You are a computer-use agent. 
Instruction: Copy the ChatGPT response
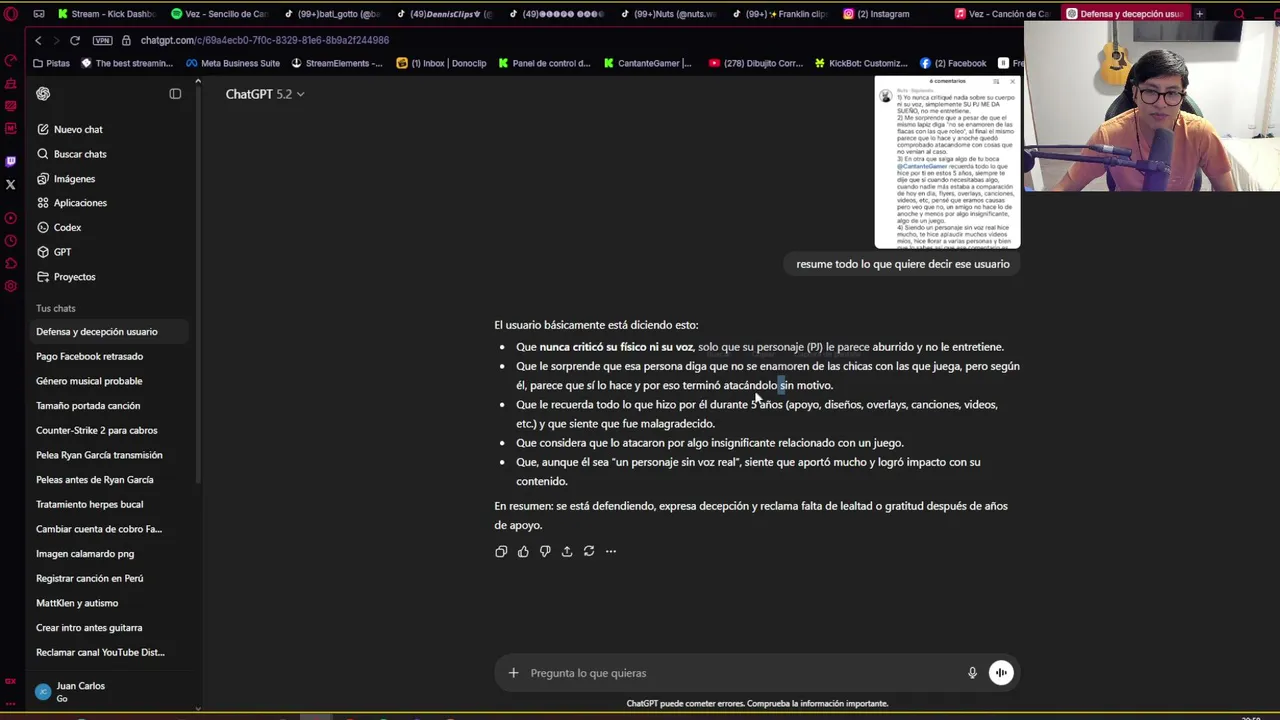point(501,551)
